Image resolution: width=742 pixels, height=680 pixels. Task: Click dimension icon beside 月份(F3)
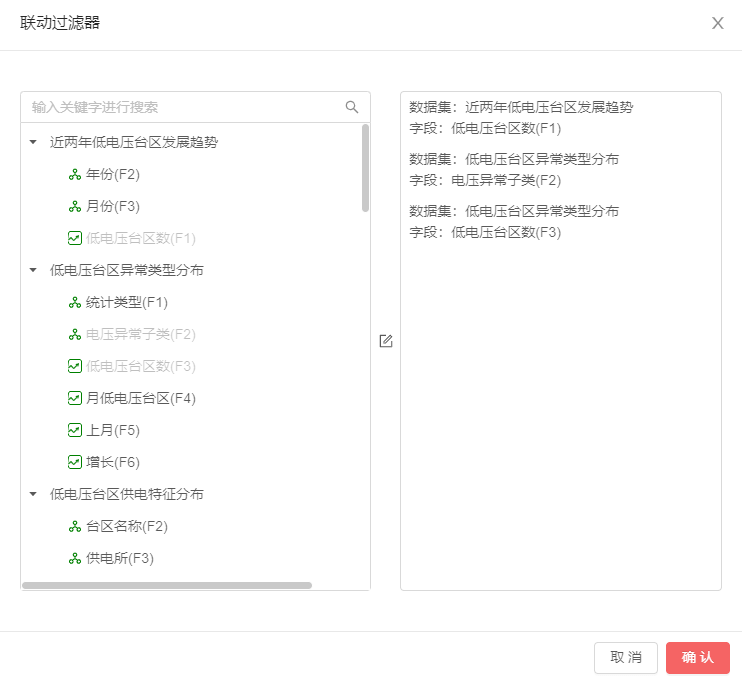coord(74,207)
